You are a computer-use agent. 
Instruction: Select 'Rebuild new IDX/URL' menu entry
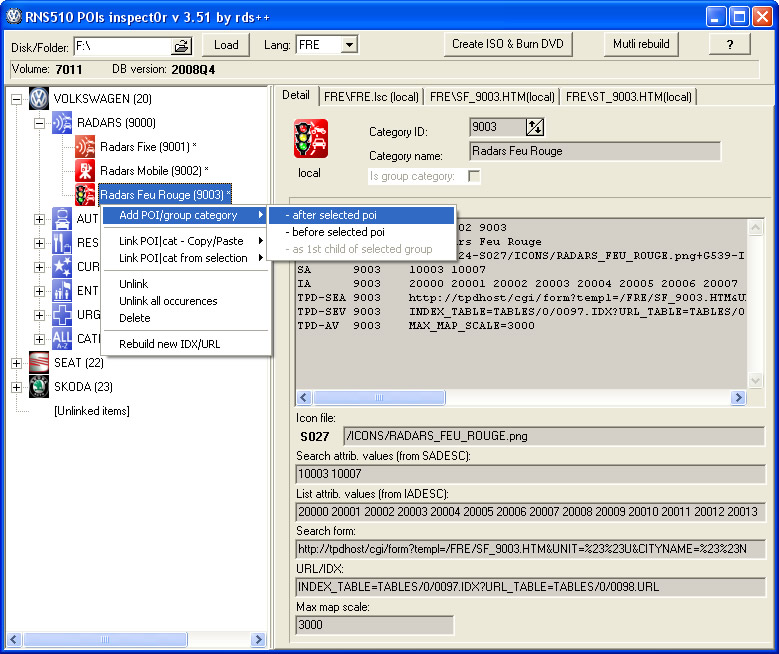[x=169, y=344]
